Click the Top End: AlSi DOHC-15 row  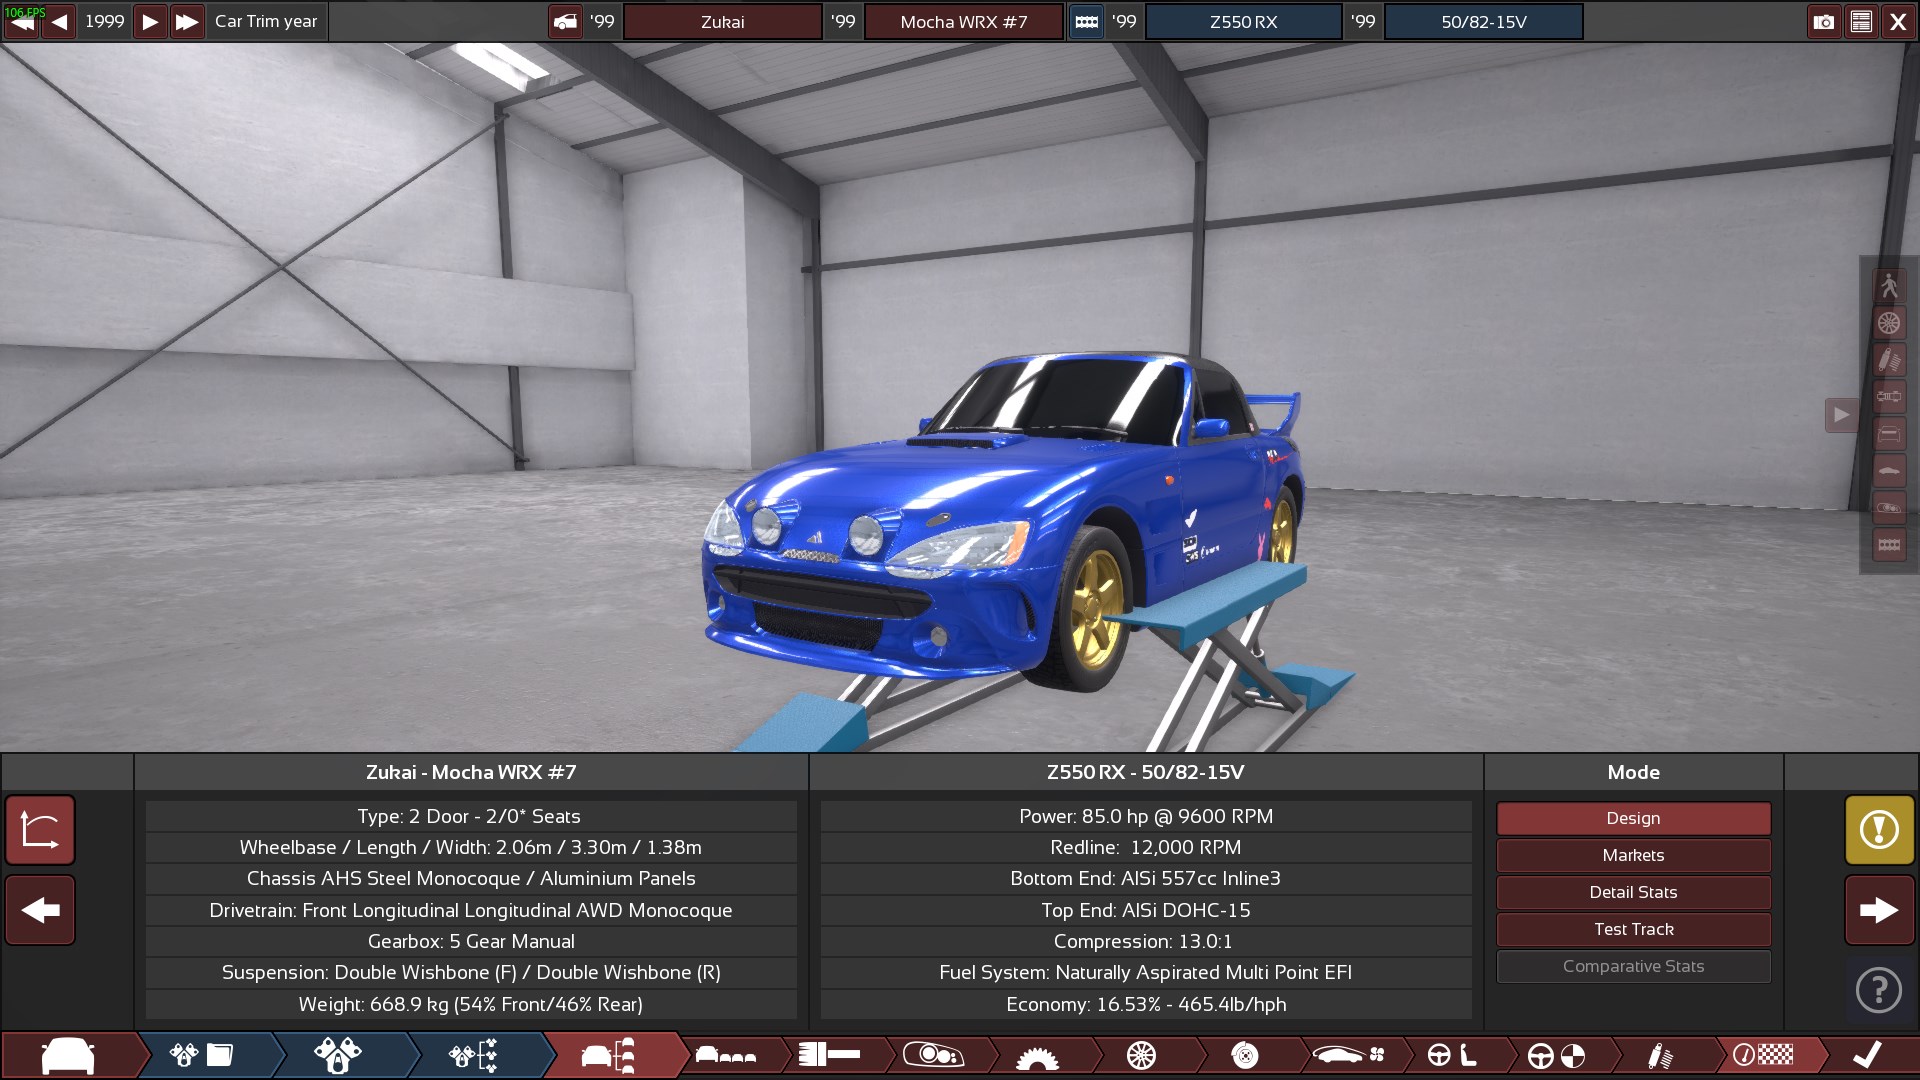pyautogui.click(x=1146, y=910)
